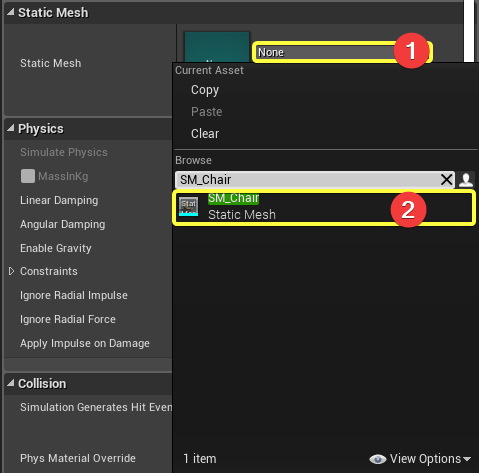Click the SM_Chair static mesh thumbnail icon
This screenshot has height=473, width=479.
point(188,207)
